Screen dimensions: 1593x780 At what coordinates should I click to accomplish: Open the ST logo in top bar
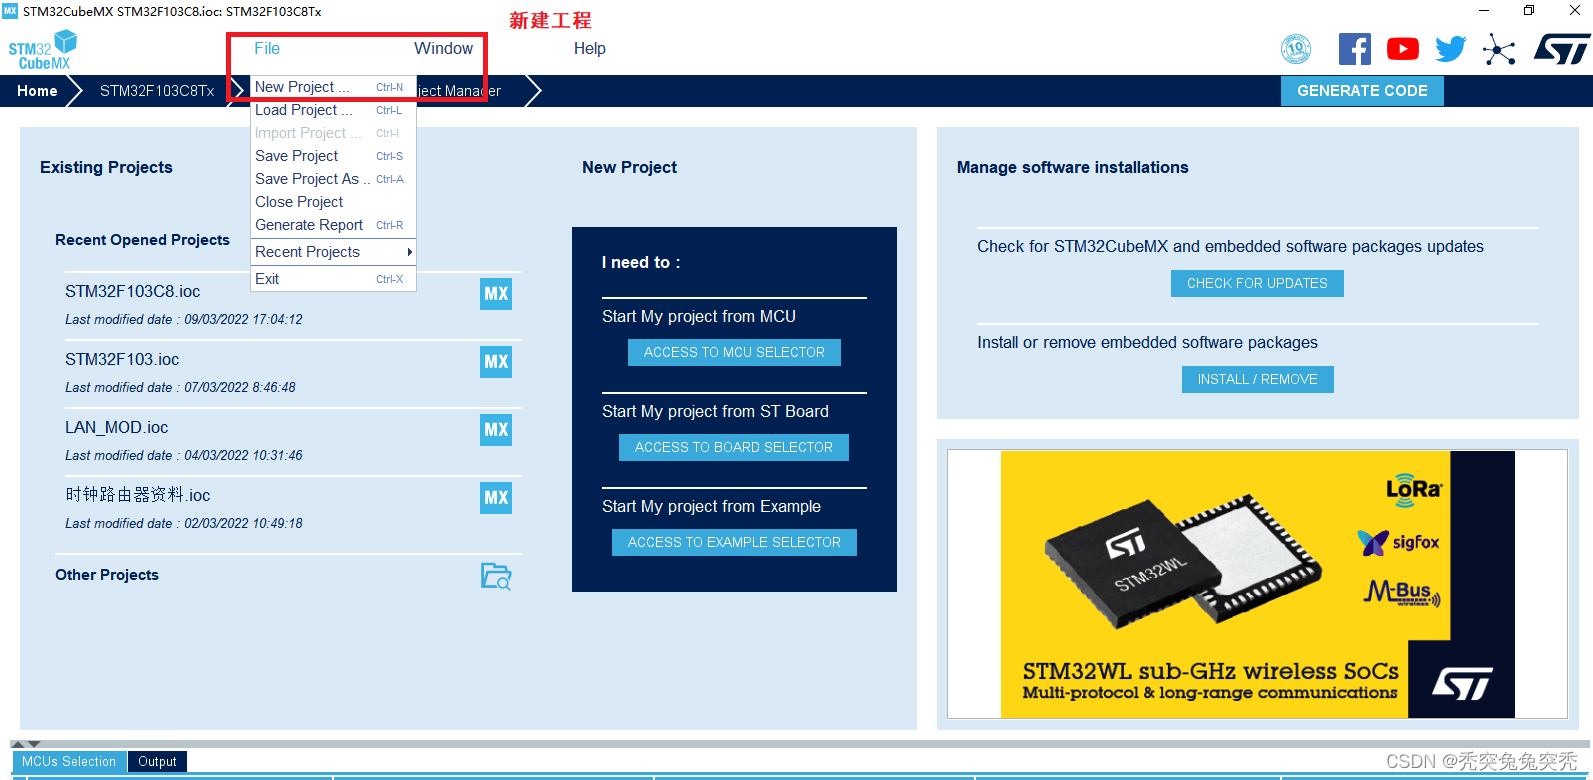pyautogui.click(x=1562, y=49)
